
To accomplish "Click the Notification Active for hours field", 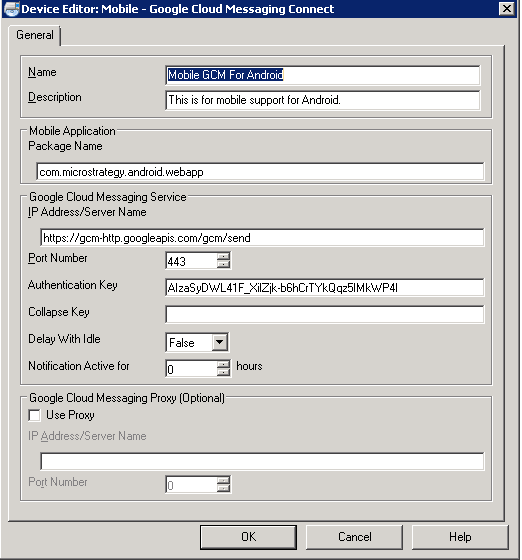I will (x=191, y=368).
